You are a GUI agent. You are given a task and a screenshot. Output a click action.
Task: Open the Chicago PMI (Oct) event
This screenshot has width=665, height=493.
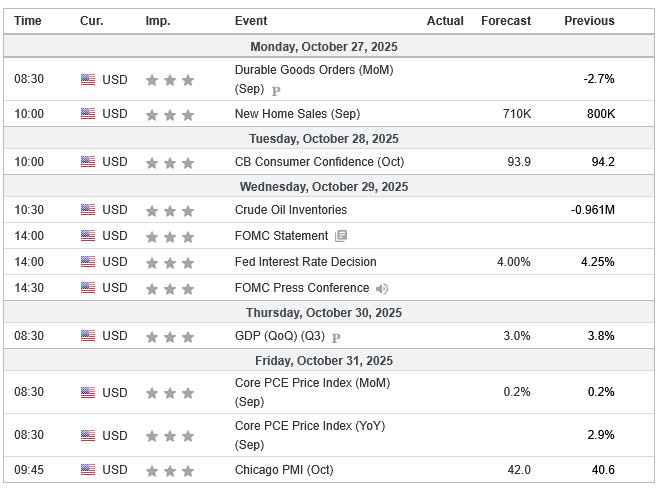pos(284,470)
